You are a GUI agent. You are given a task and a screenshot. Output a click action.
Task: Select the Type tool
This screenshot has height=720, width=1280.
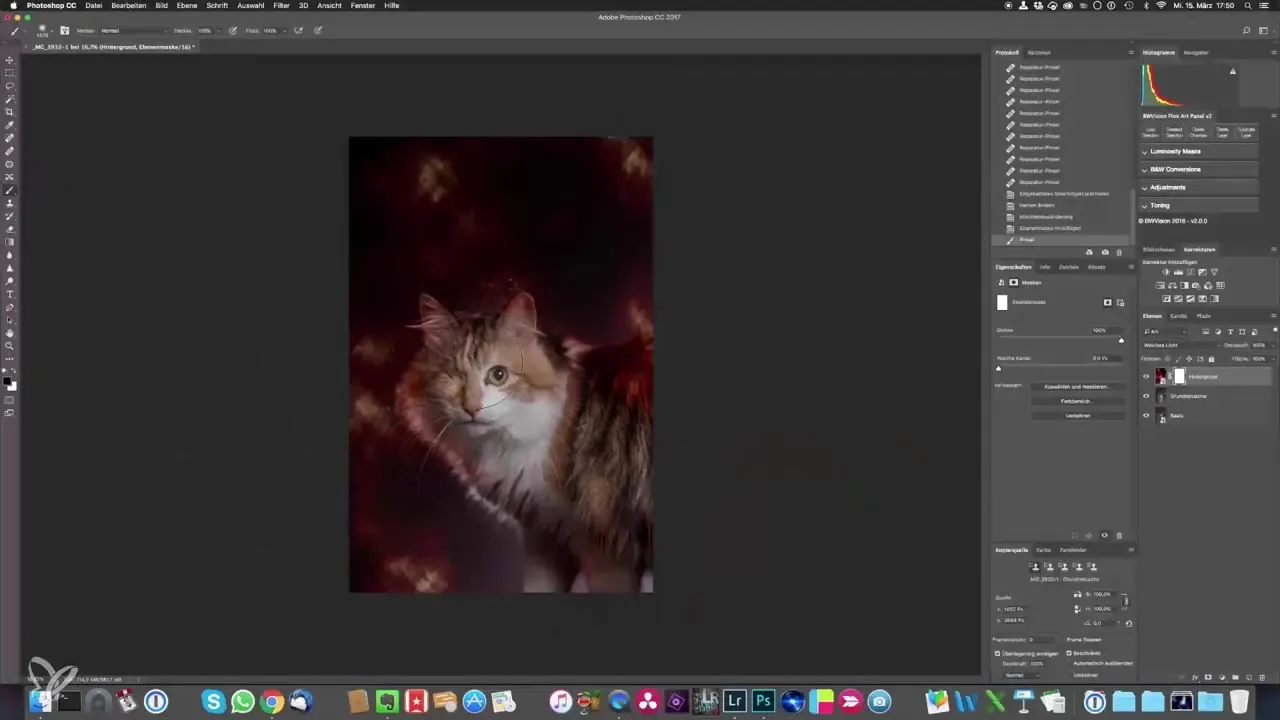[x=10, y=294]
